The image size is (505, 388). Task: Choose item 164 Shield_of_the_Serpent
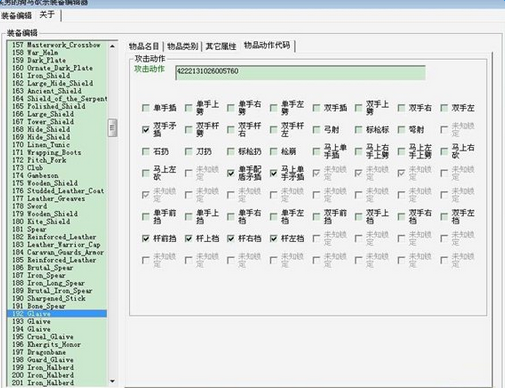(x=57, y=98)
